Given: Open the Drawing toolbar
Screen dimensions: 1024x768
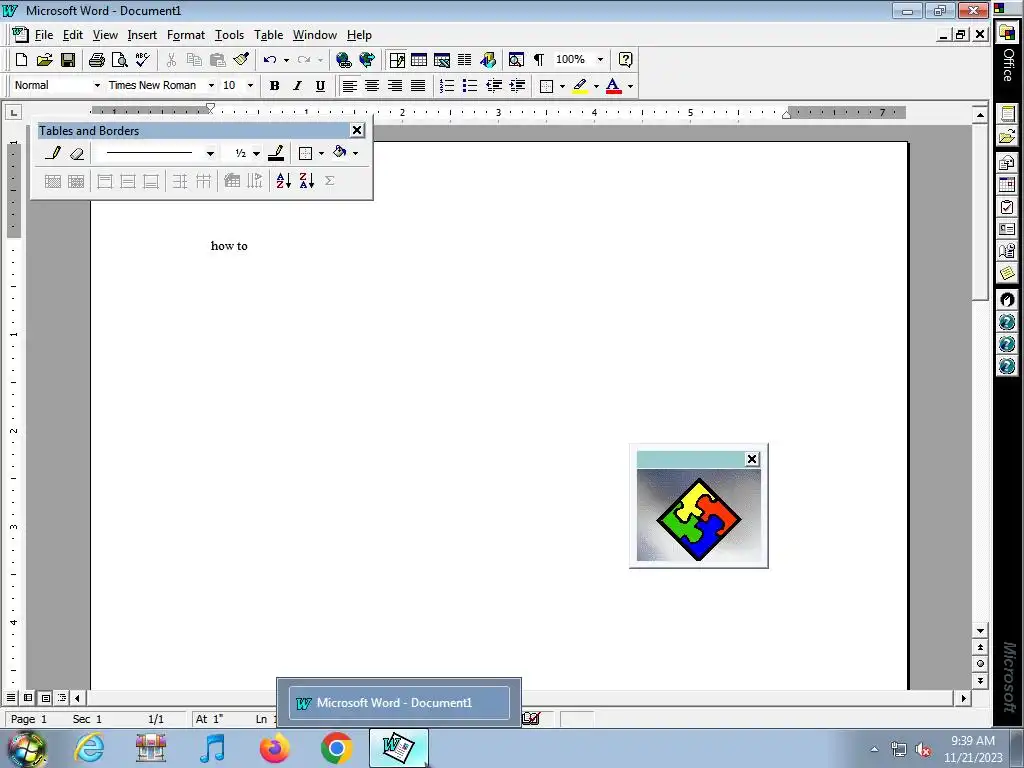Looking at the screenshot, I should point(488,60).
